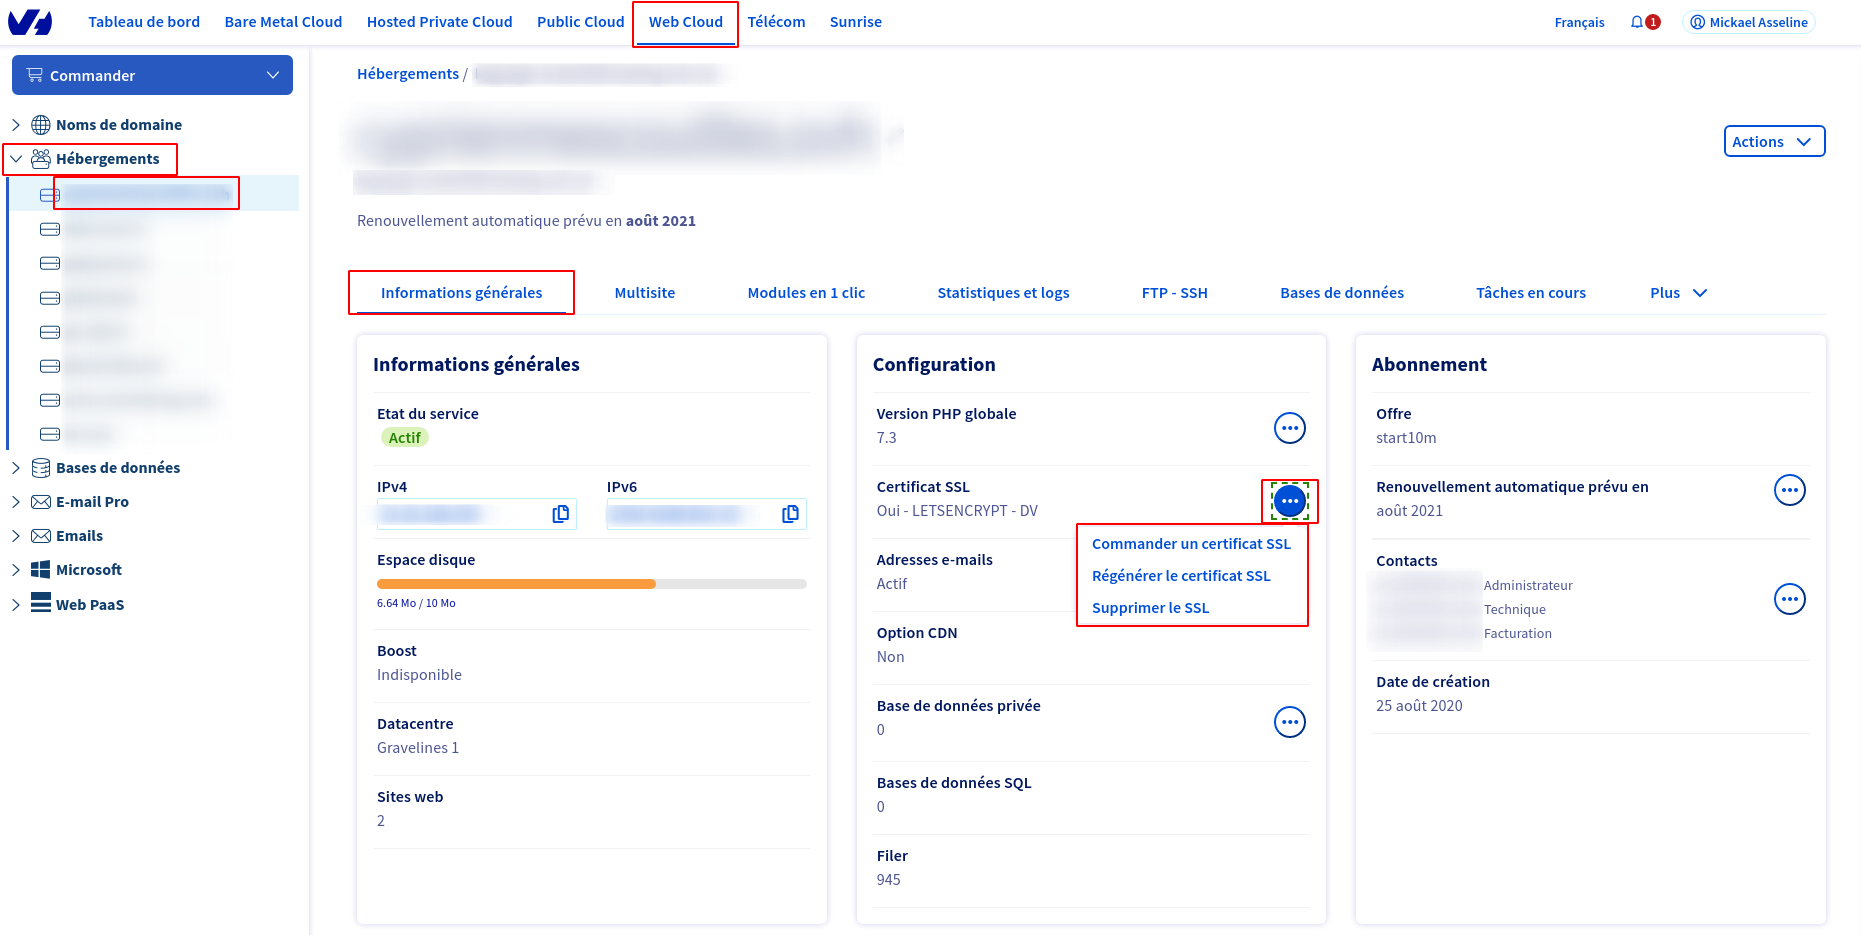Viewport: 1861px width, 935px height.
Task: Click the OVH logo in top-left corner
Action: click(30, 22)
